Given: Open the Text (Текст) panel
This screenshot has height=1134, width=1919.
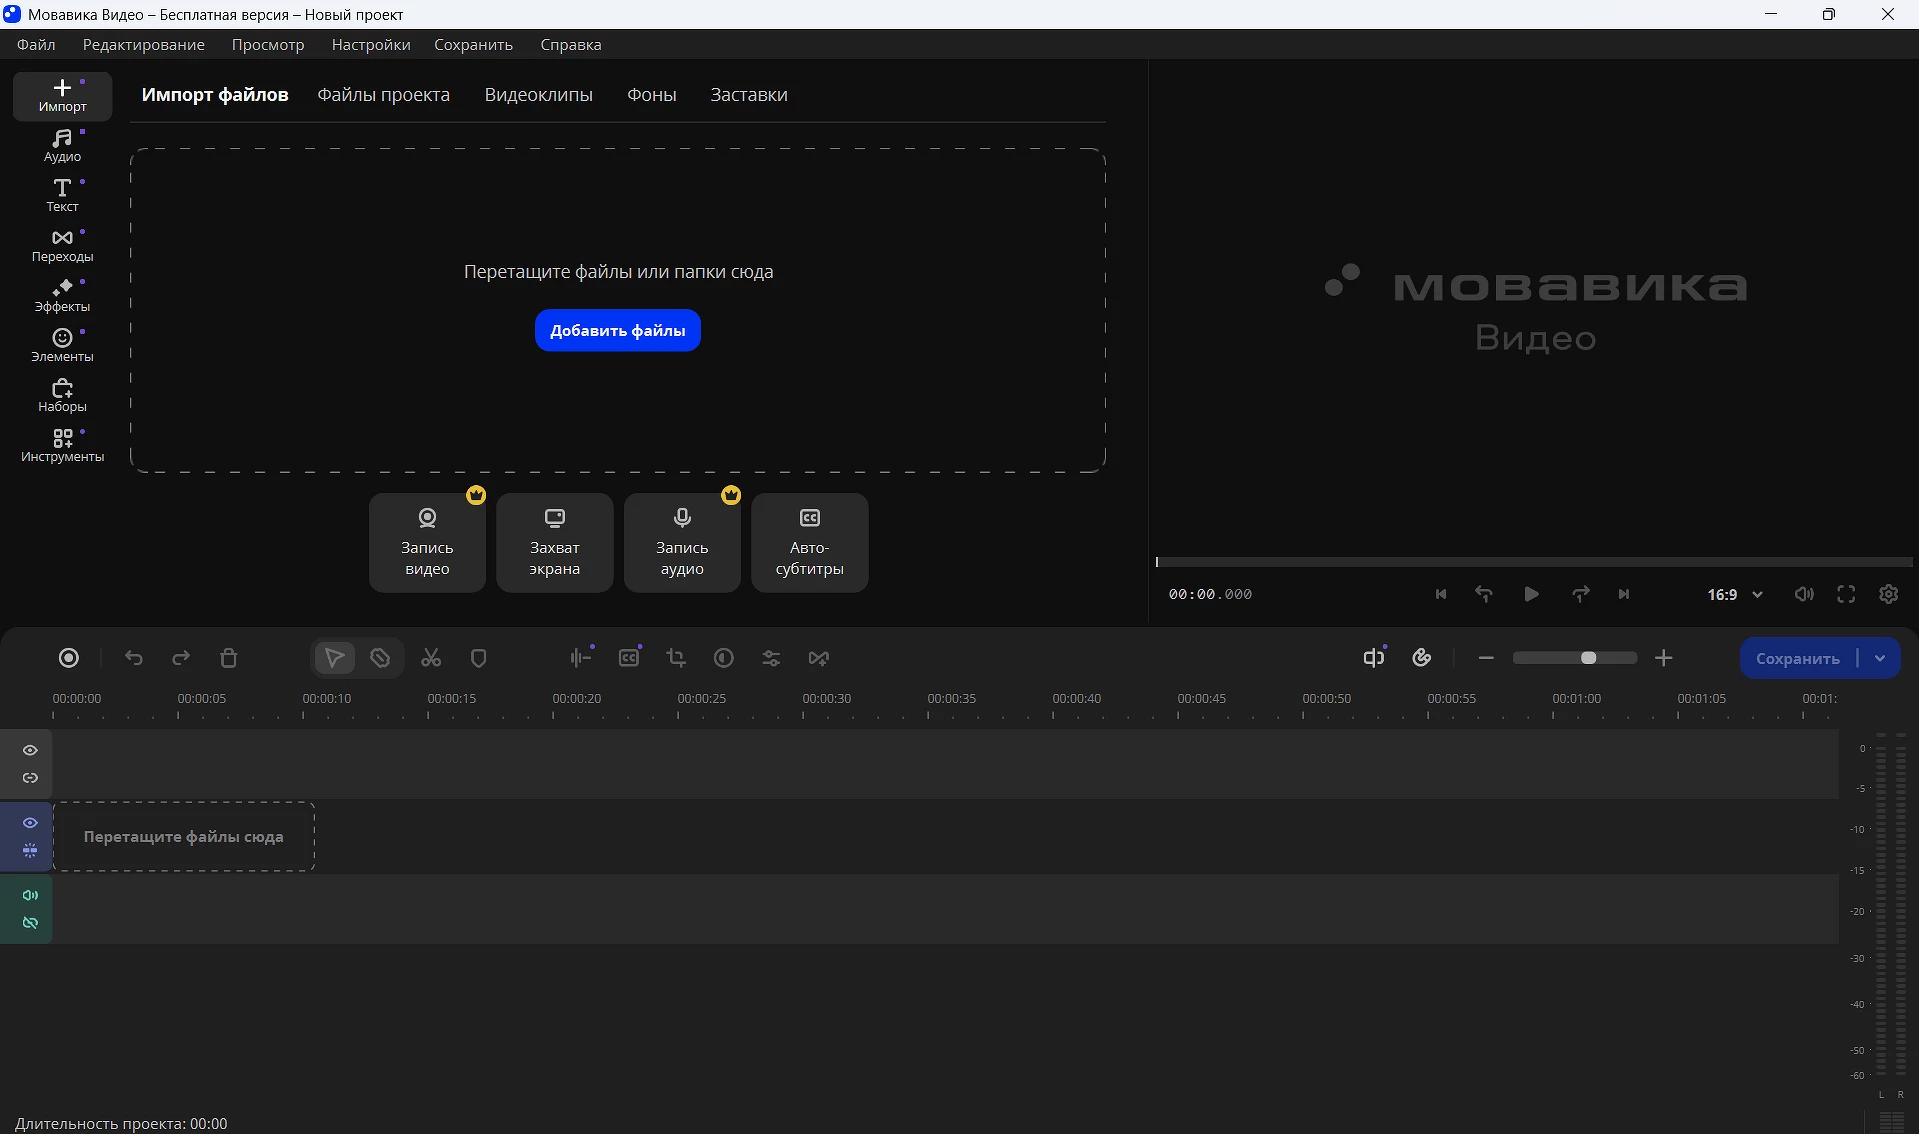Looking at the screenshot, I should coord(62,195).
